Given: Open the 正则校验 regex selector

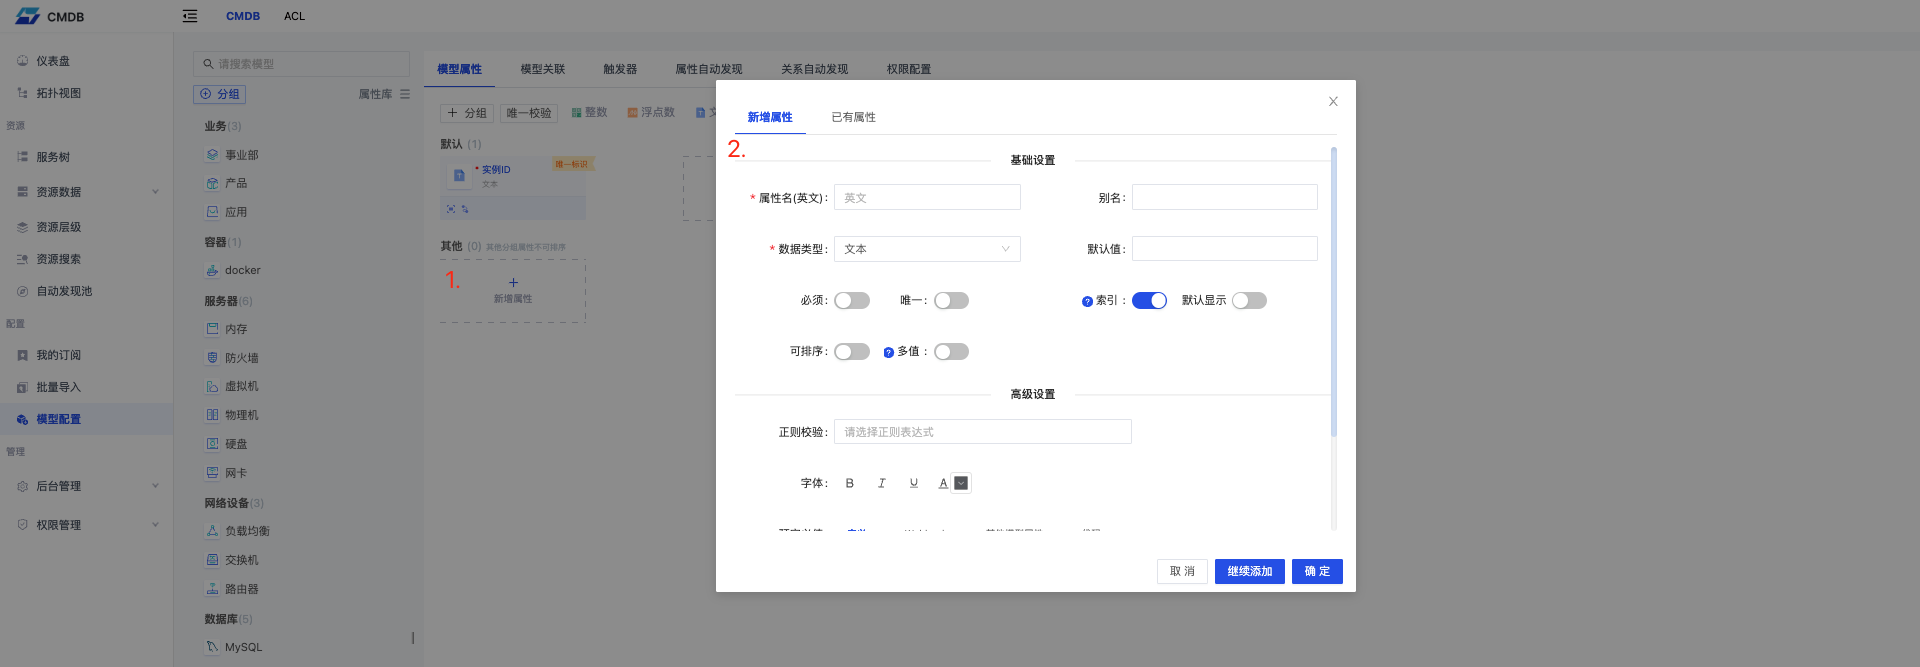Looking at the screenshot, I should point(982,432).
